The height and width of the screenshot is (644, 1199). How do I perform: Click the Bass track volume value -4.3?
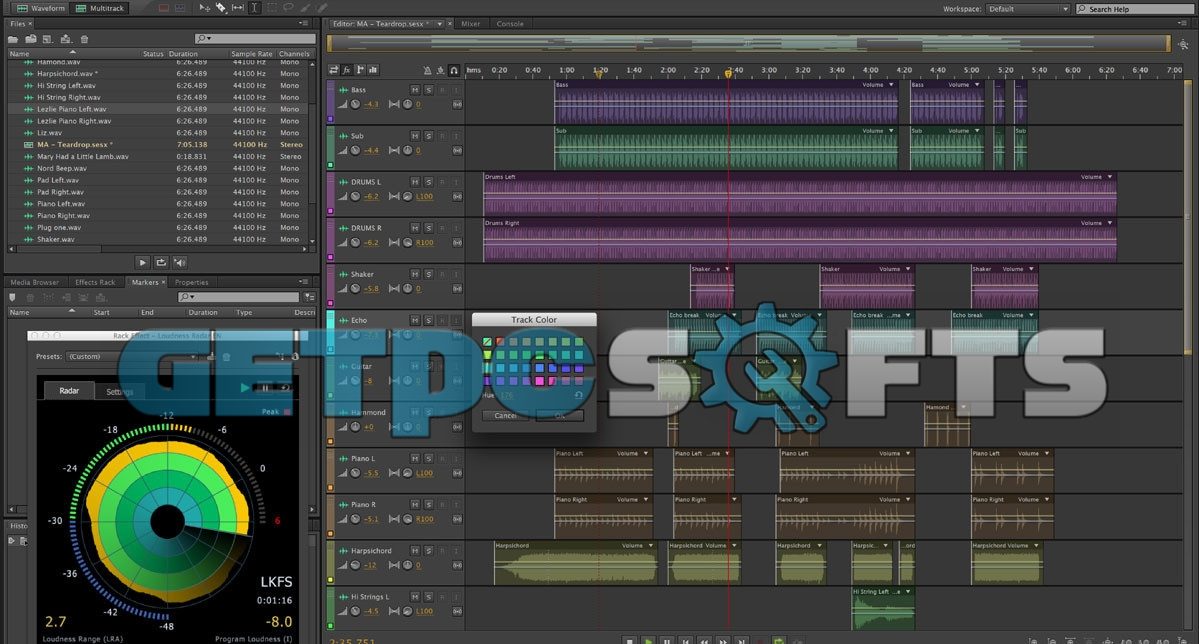372,104
